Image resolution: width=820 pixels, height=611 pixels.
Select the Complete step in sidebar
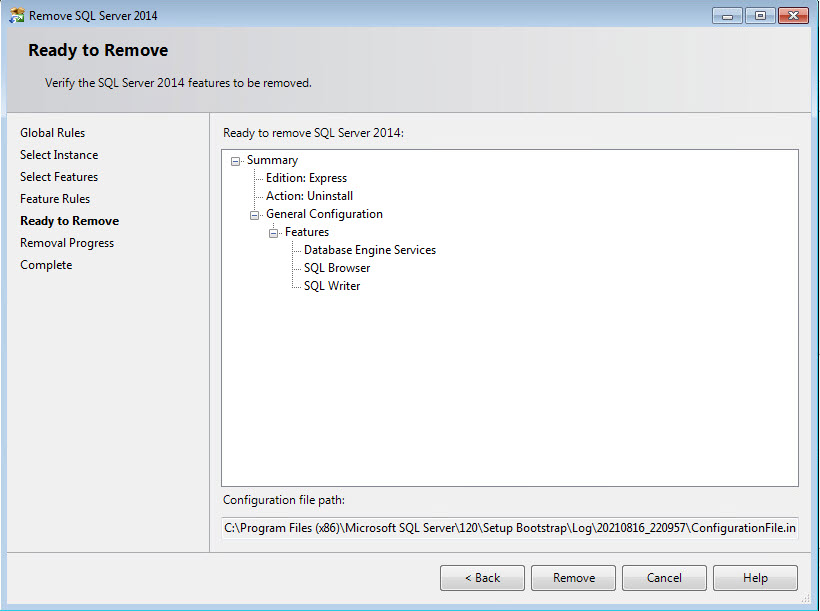(x=46, y=265)
